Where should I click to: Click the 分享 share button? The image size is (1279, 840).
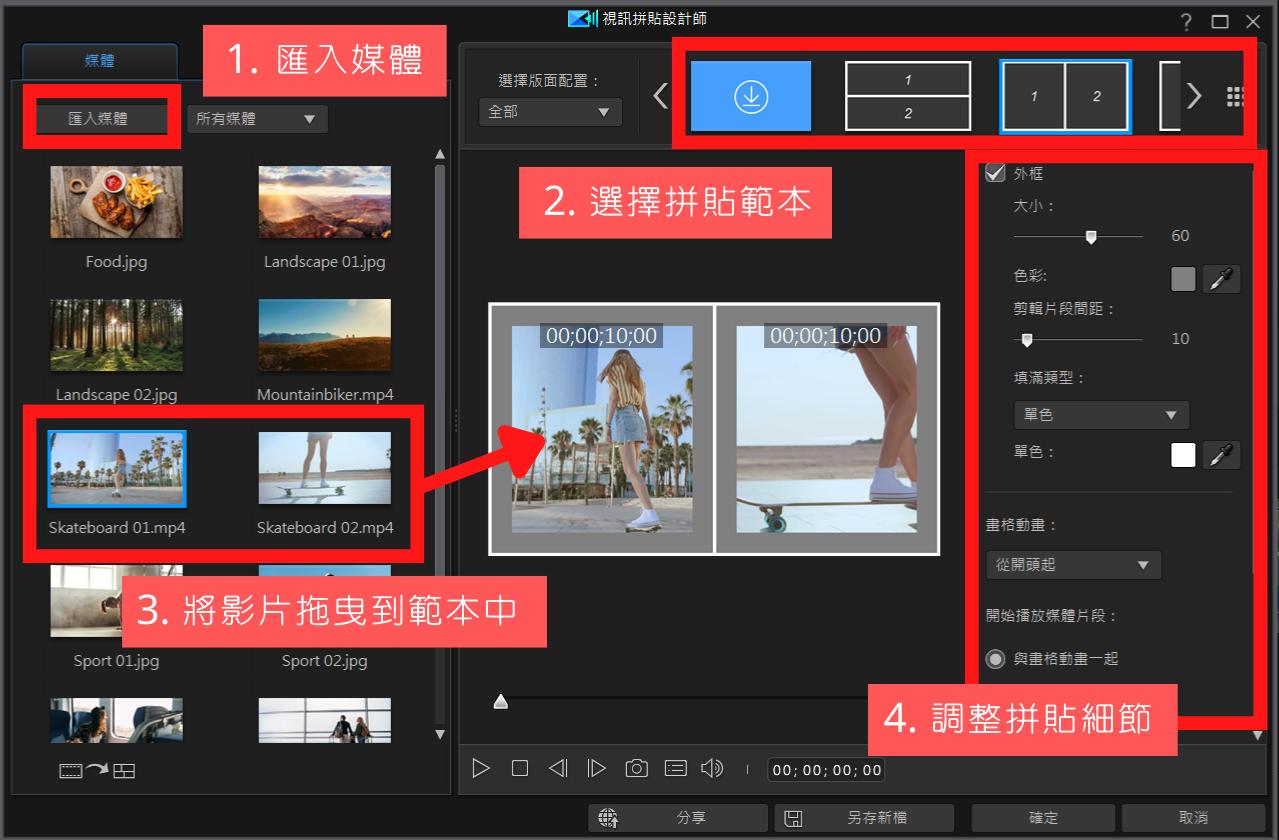coord(678,818)
